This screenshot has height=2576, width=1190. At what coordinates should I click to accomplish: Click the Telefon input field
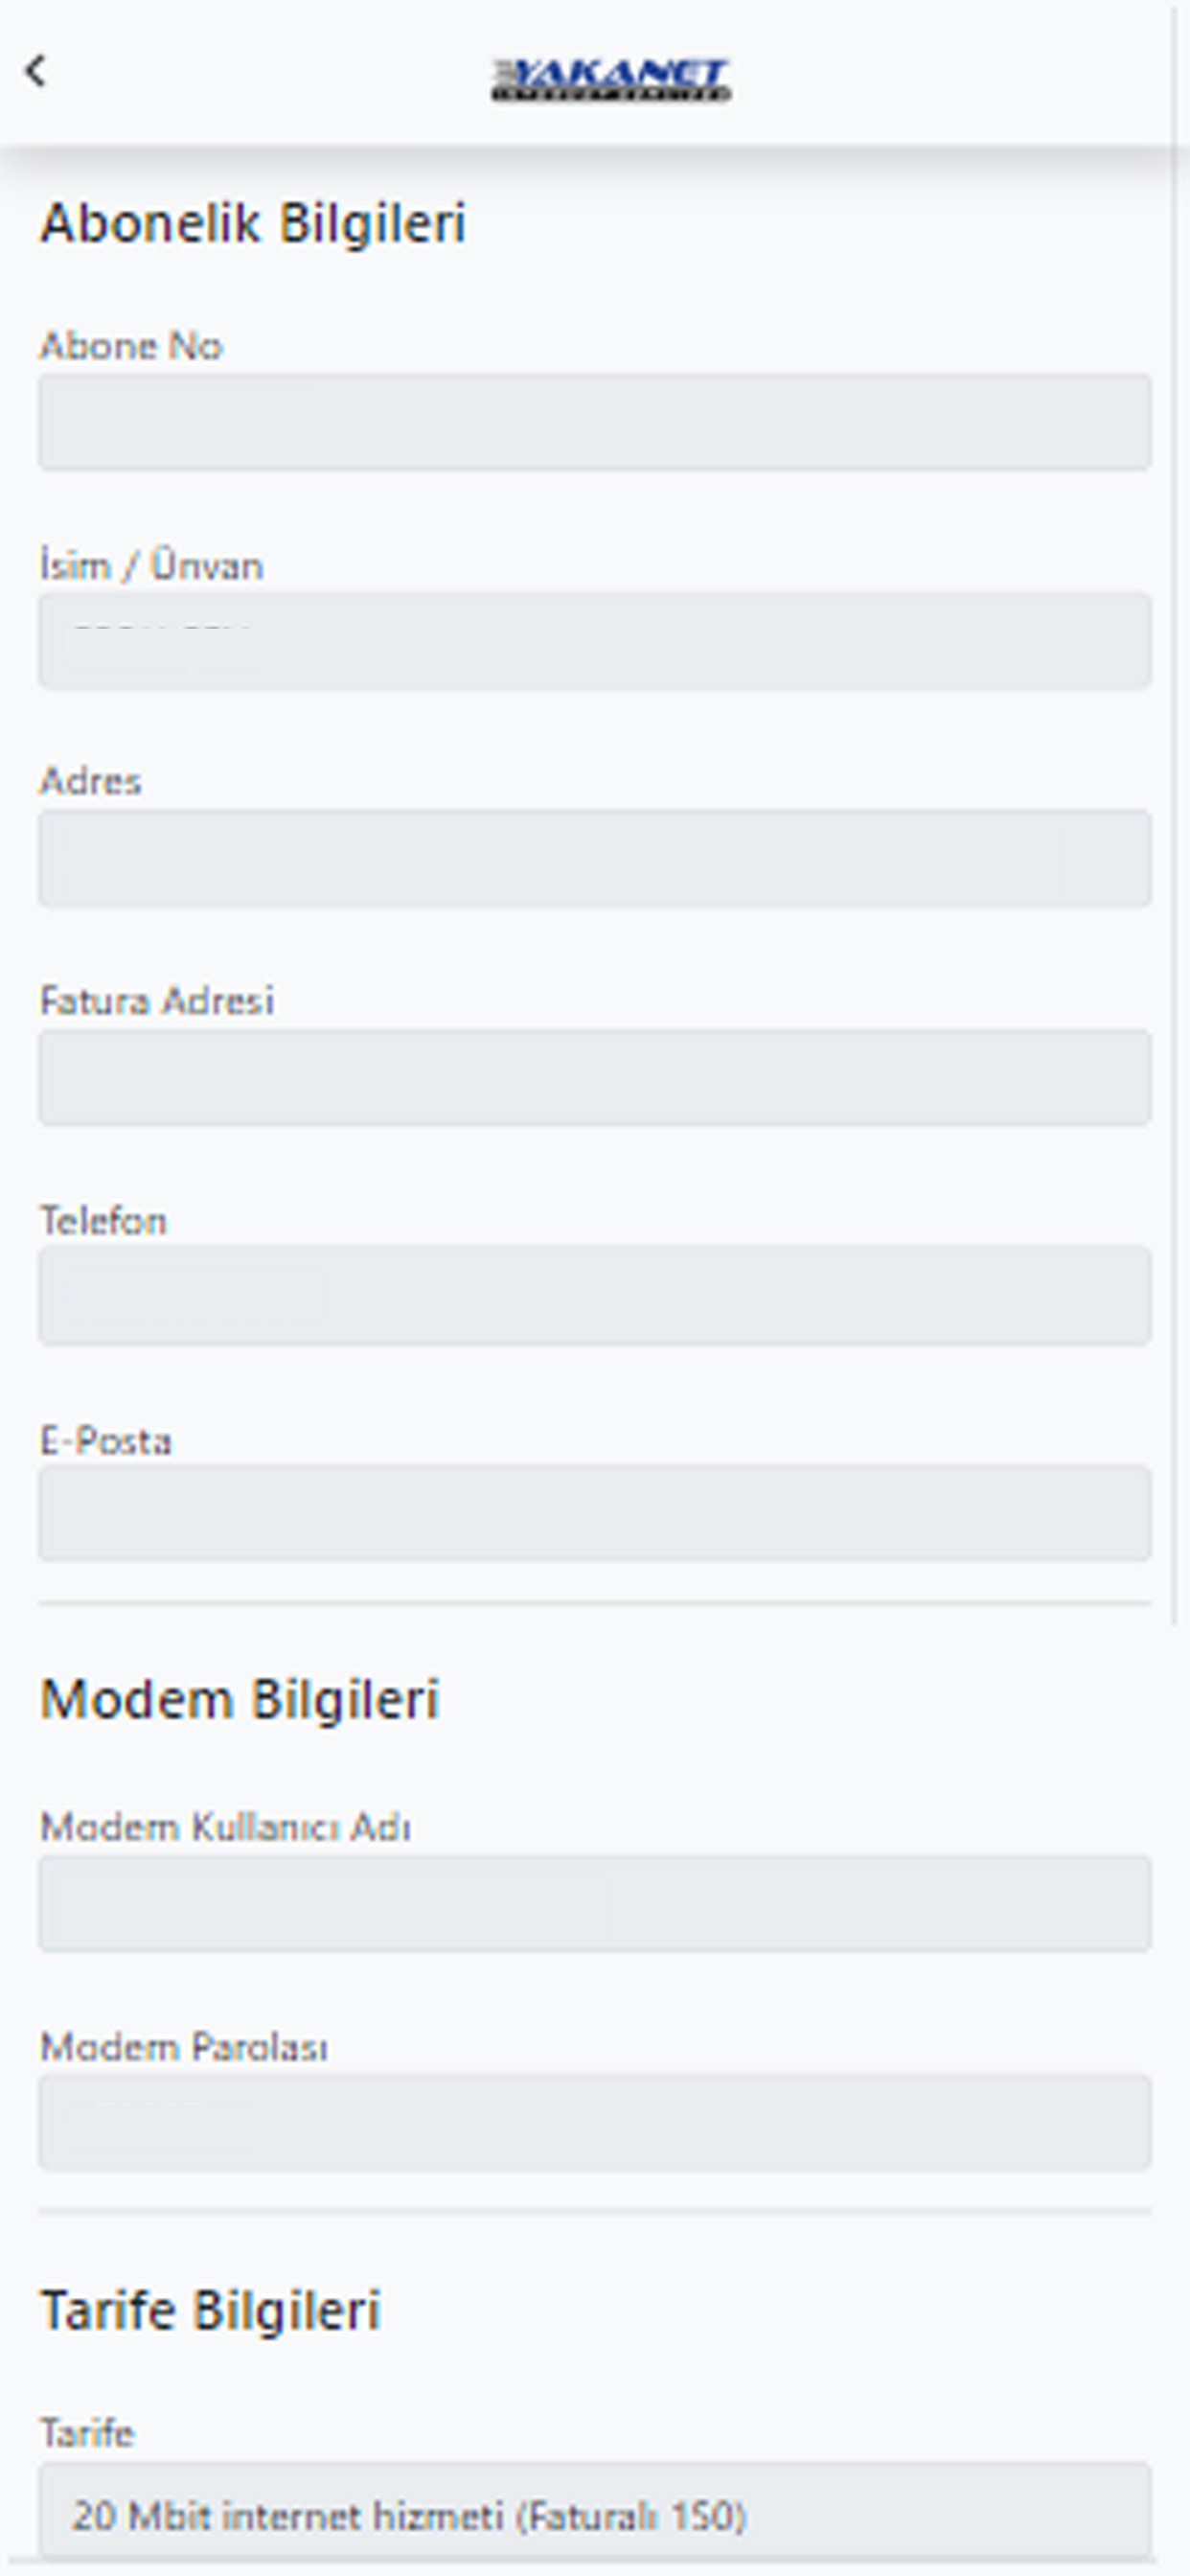(595, 1295)
